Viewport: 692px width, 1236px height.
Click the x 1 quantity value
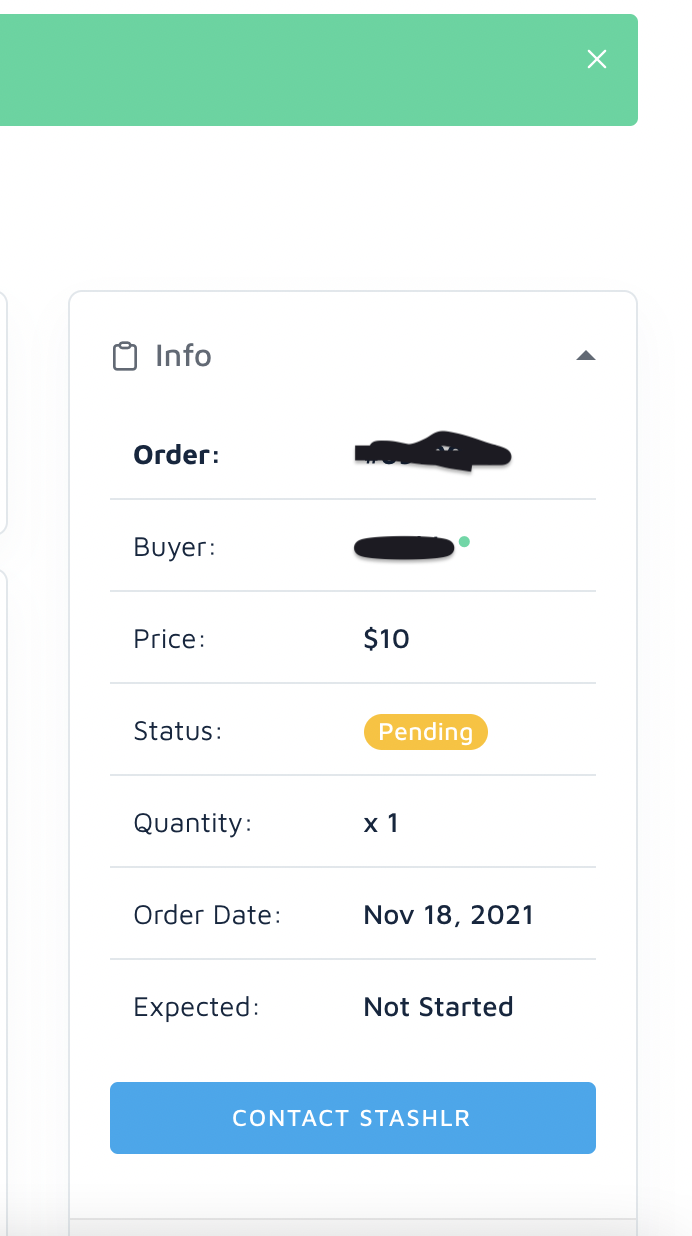(x=381, y=823)
